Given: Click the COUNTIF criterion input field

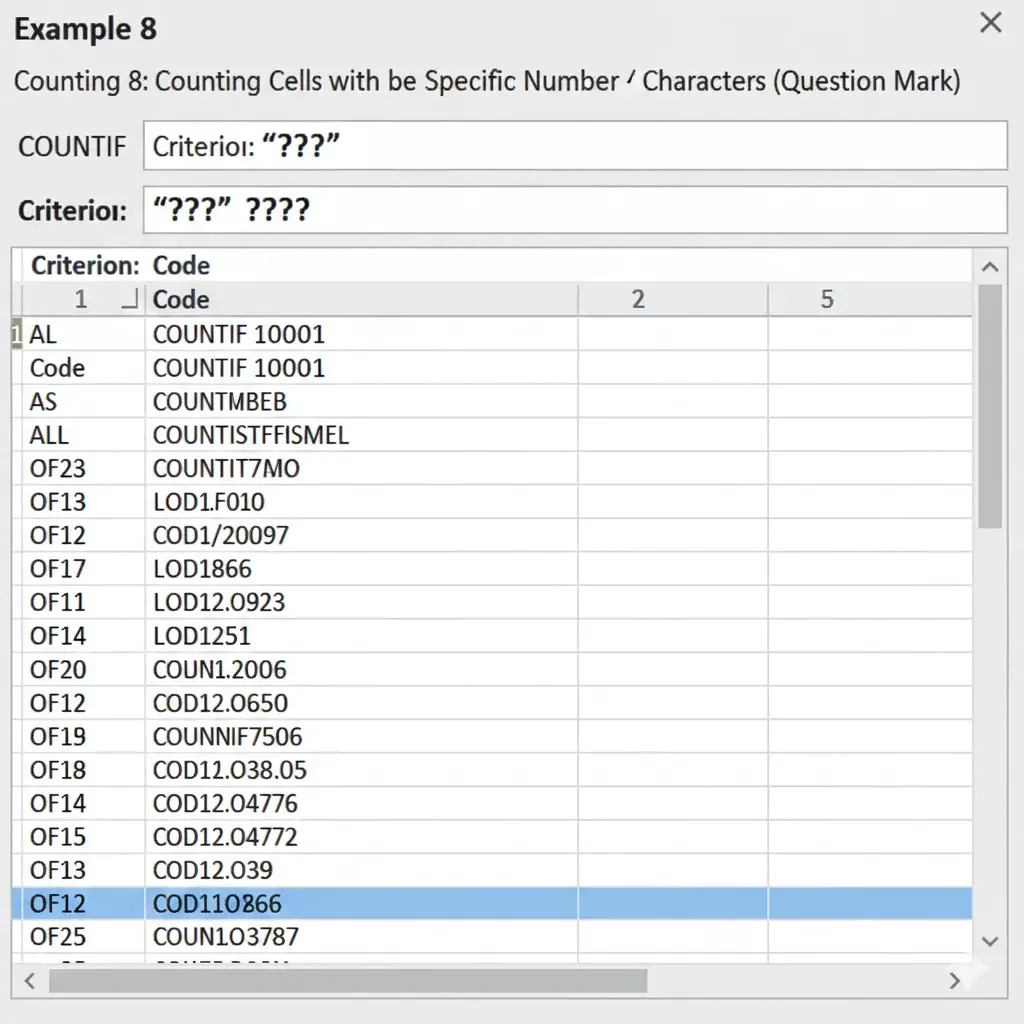Looking at the screenshot, I should tap(575, 146).
